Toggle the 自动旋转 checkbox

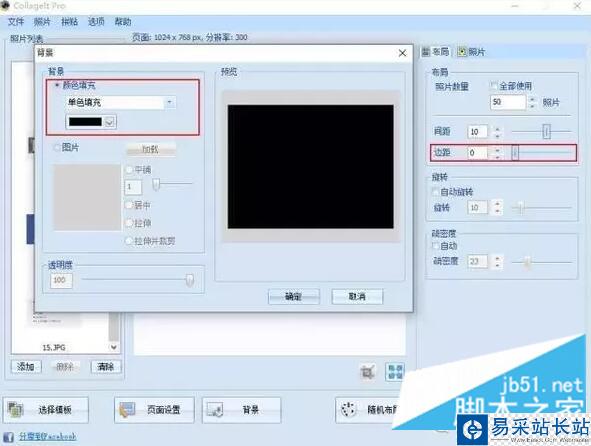(x=435, y=192)
